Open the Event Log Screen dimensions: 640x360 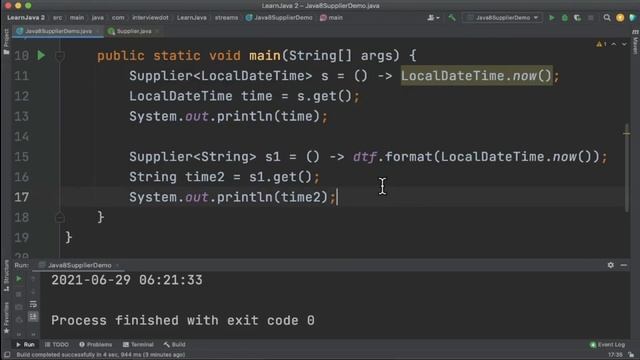coord(607,344)
